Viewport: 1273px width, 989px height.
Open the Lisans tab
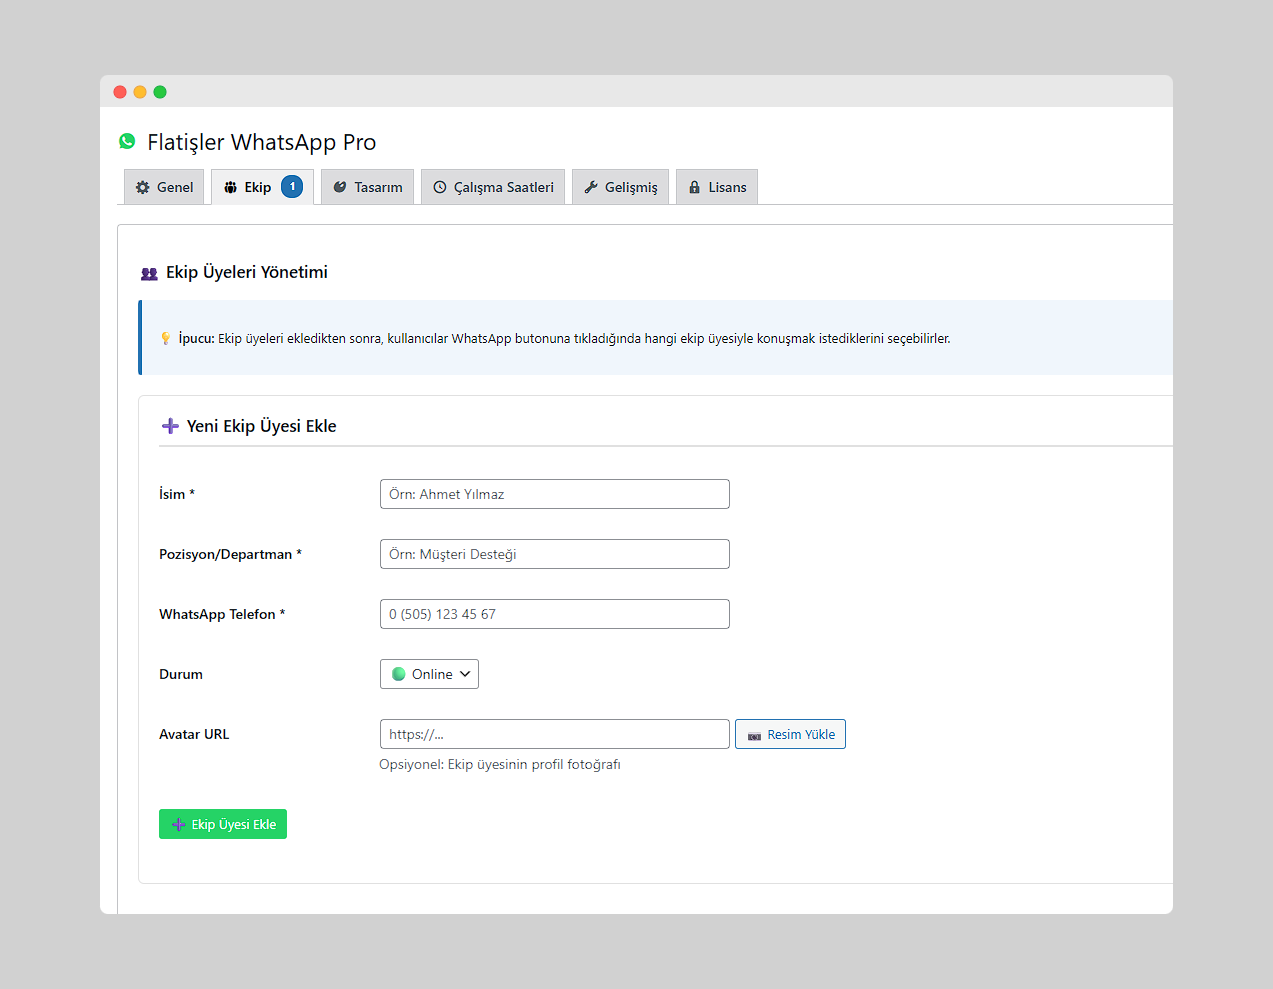(x=716, y=187)
